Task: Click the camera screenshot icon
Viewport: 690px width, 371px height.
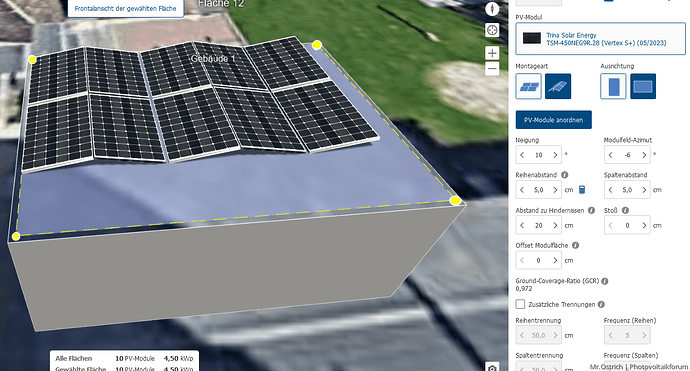Action: pos(492,368)
